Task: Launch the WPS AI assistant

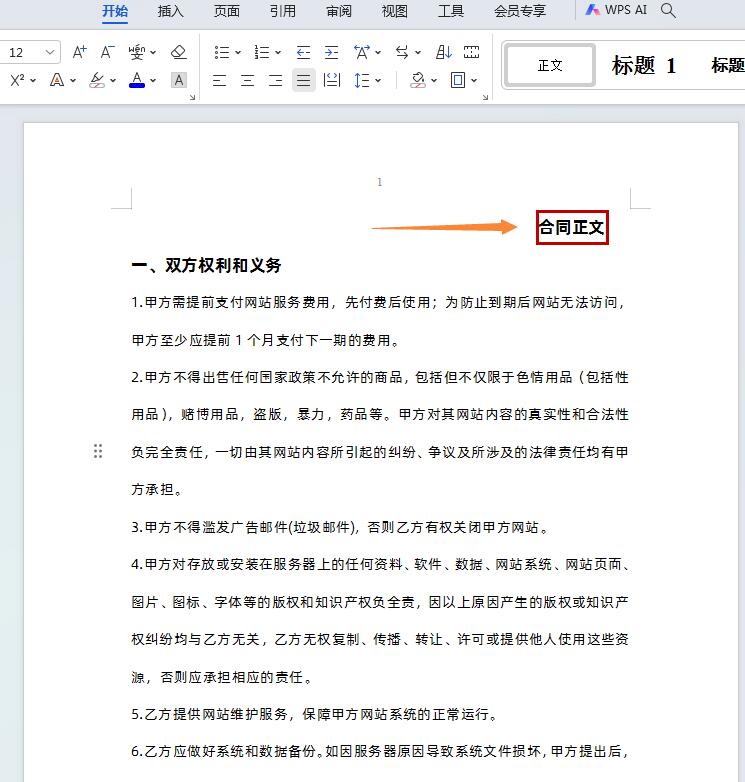Action: (616, 10)
